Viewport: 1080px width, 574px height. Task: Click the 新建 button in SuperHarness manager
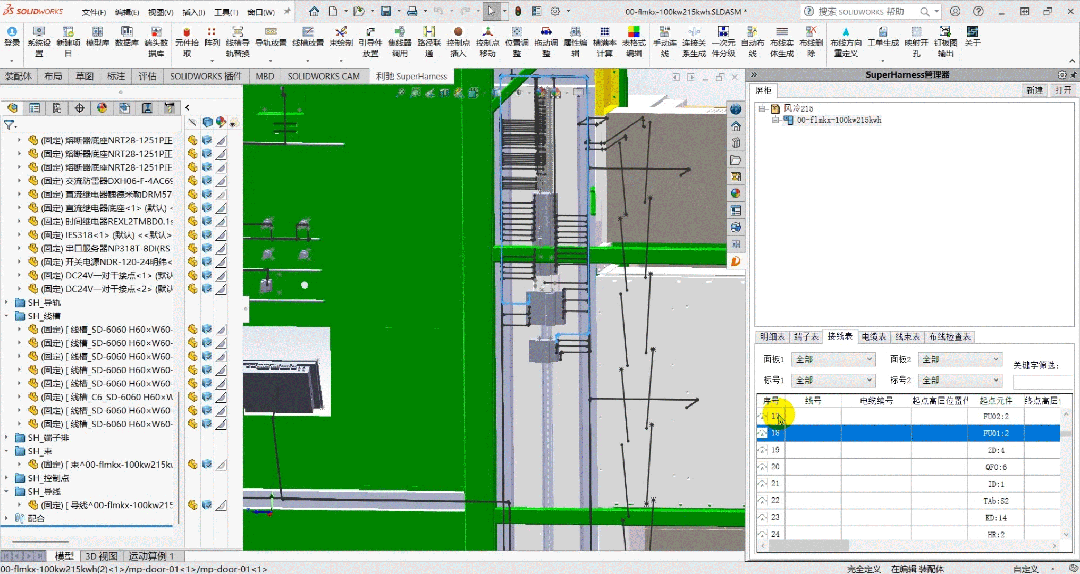click(1034, 90)
